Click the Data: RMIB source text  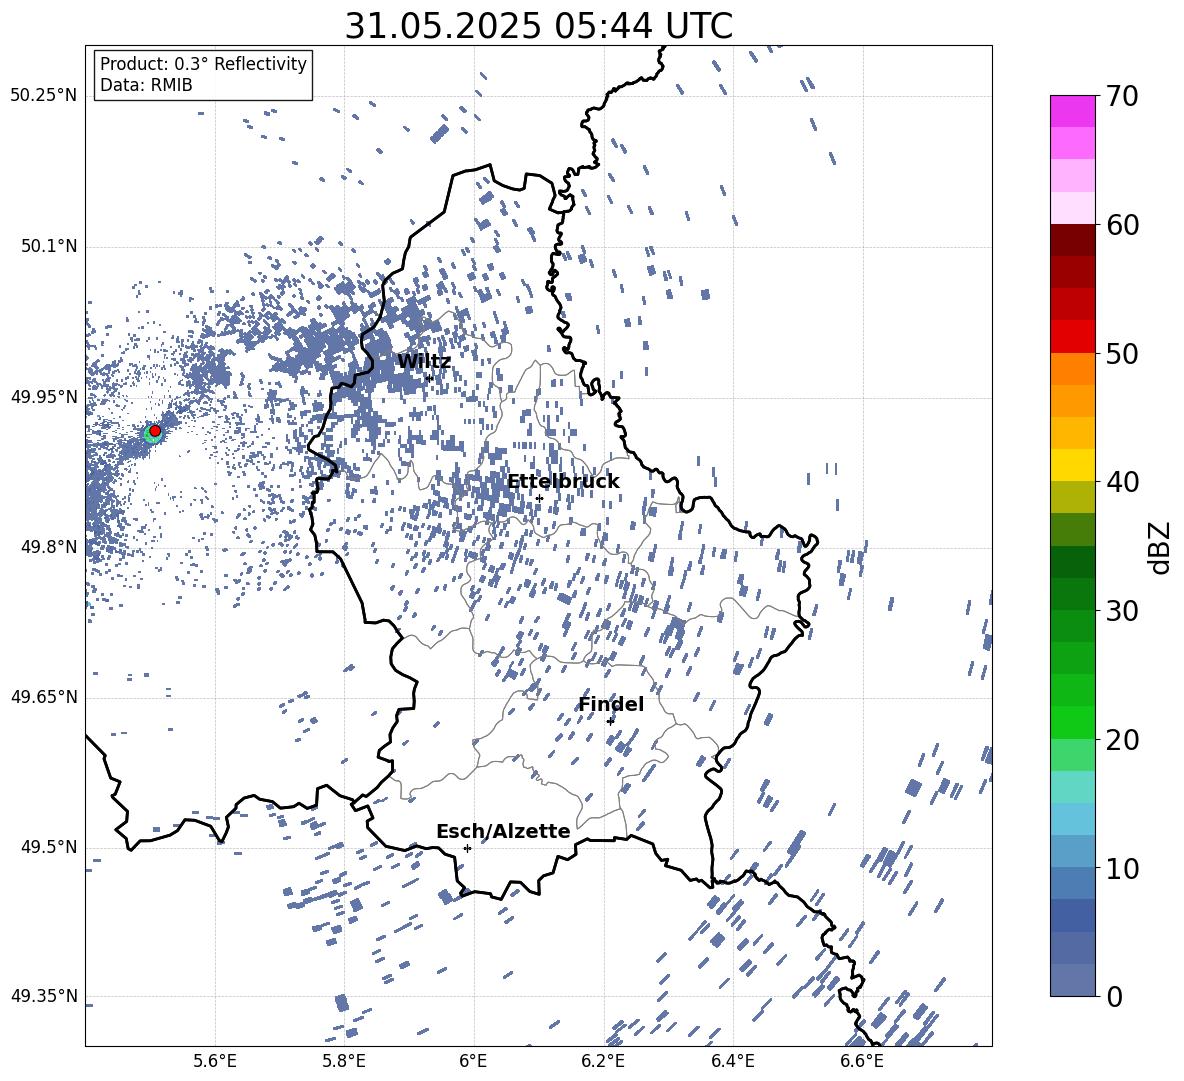(146, 85)
